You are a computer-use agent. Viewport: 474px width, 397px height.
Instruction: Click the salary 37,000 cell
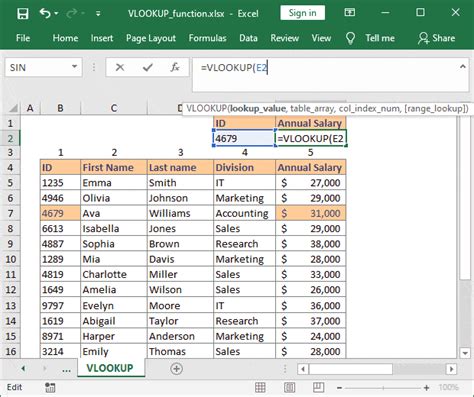click(x=311, y=321)
